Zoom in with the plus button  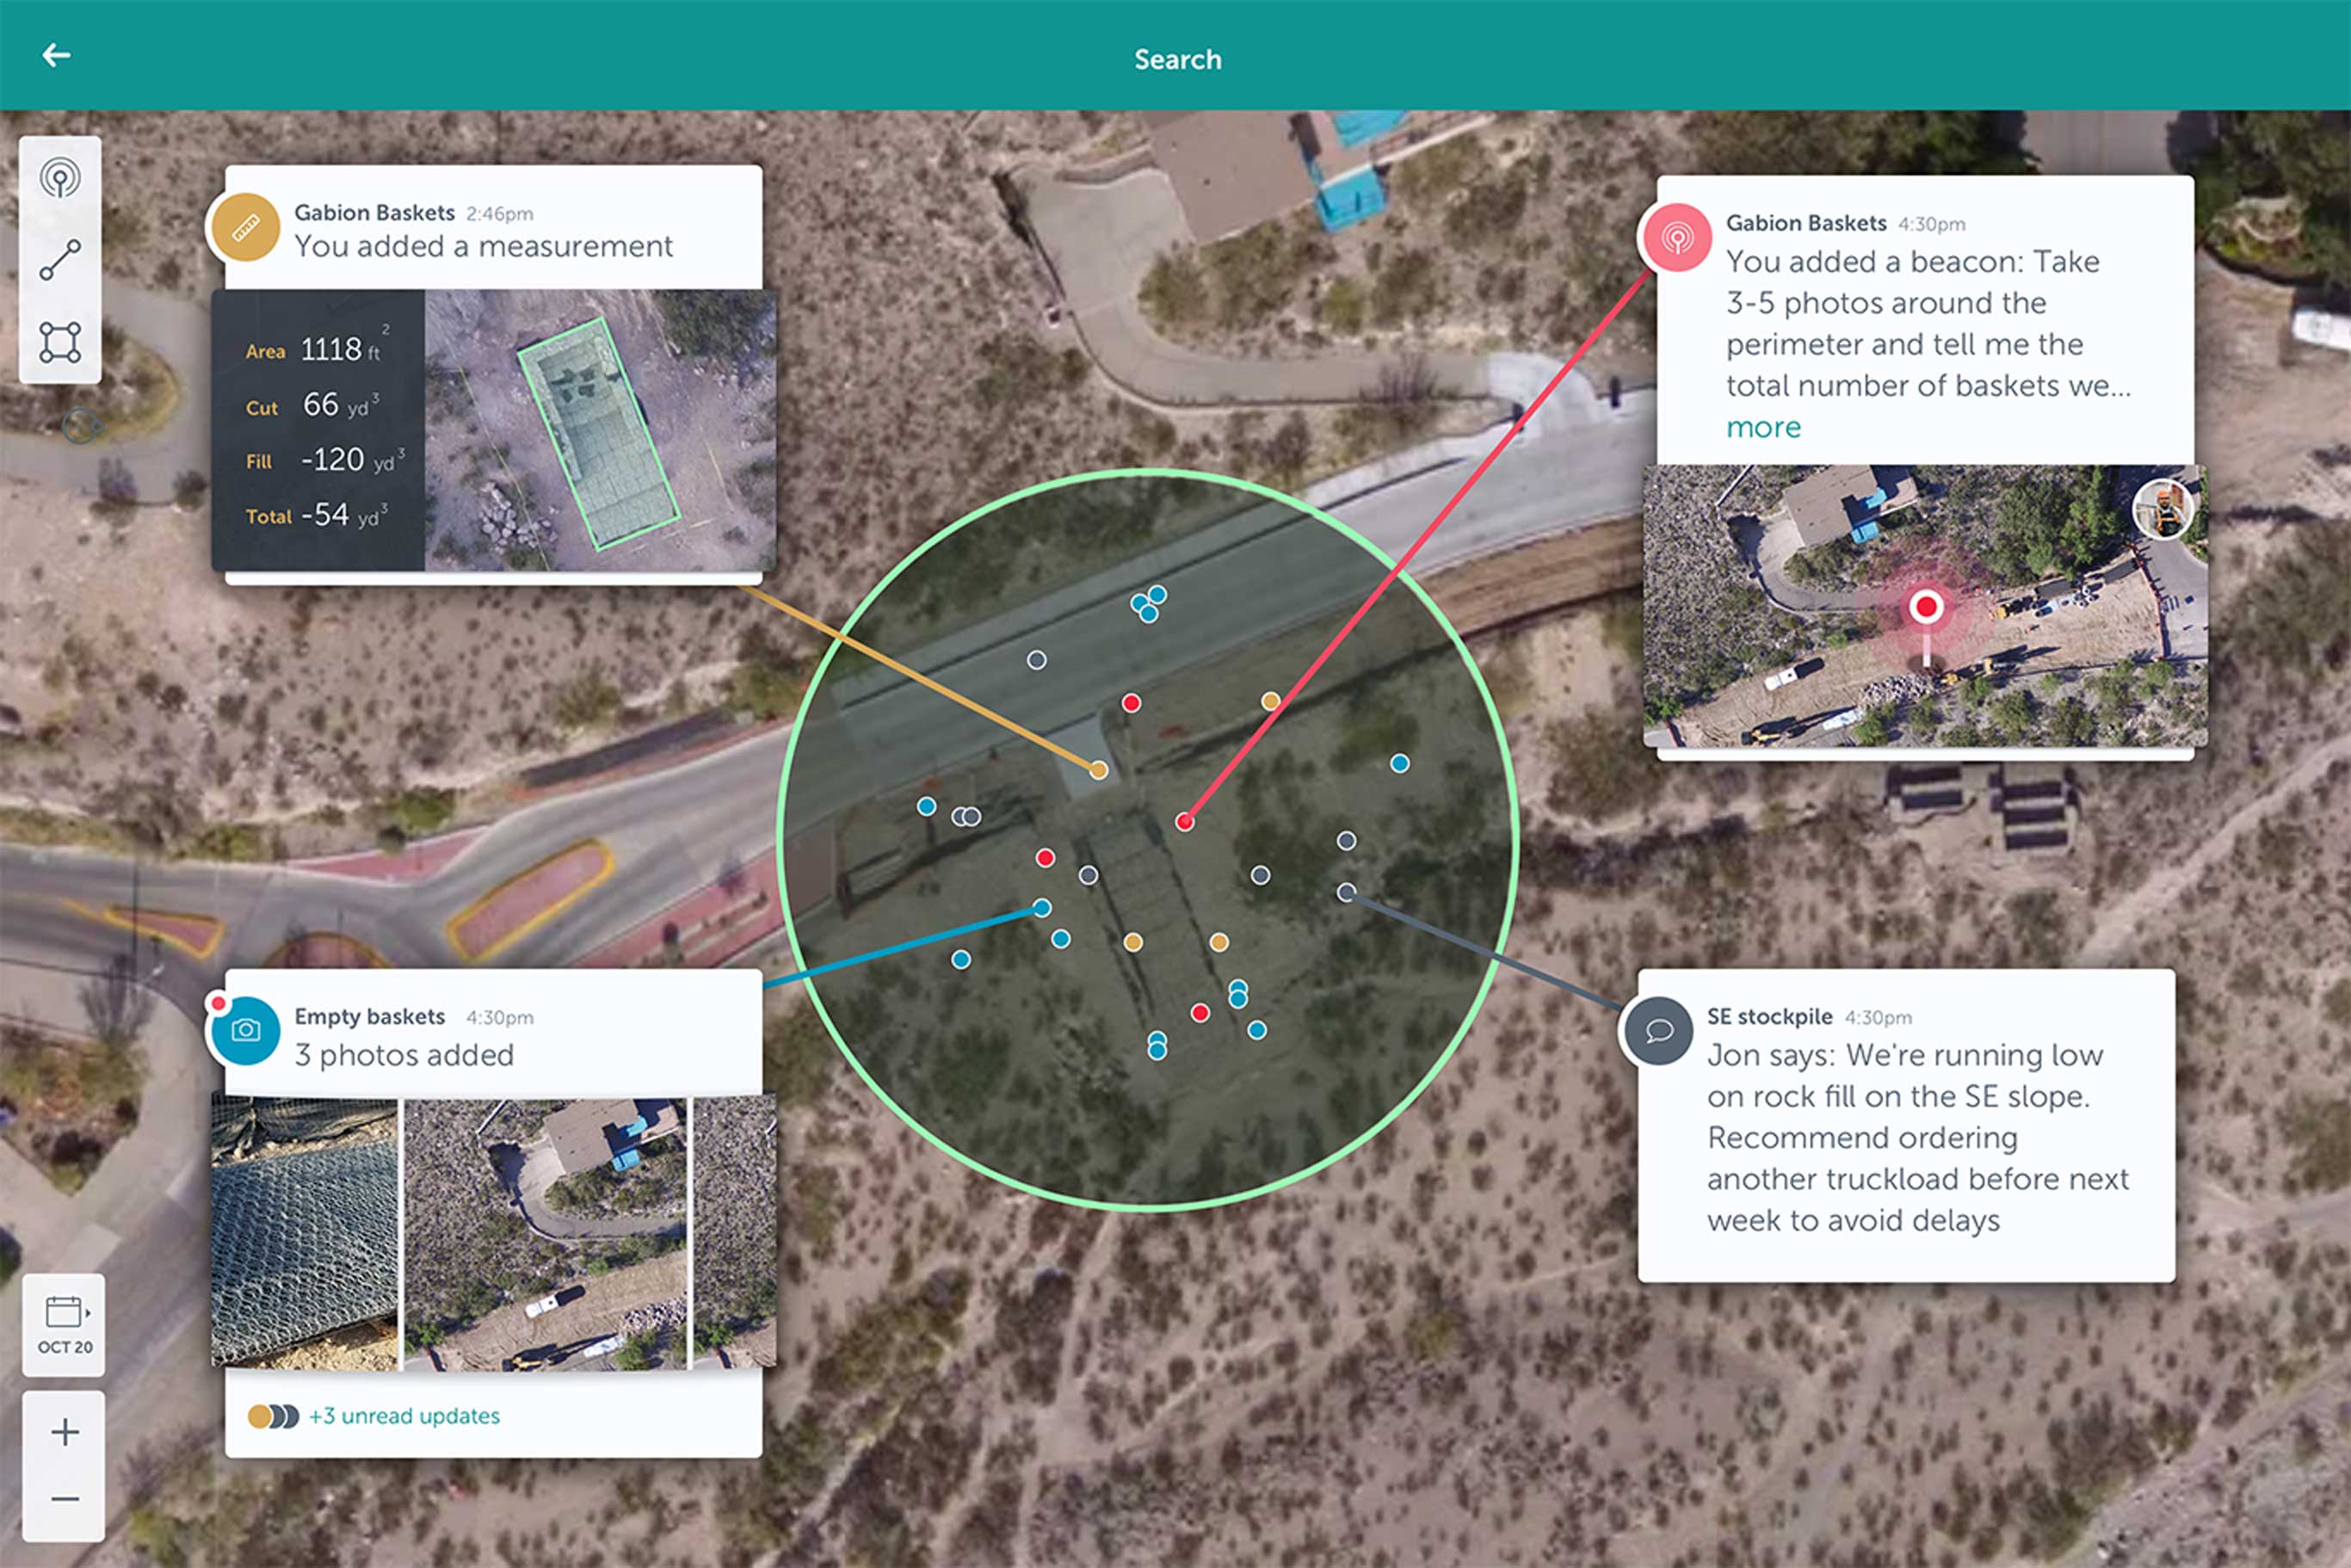click(x=64, y=1432)
